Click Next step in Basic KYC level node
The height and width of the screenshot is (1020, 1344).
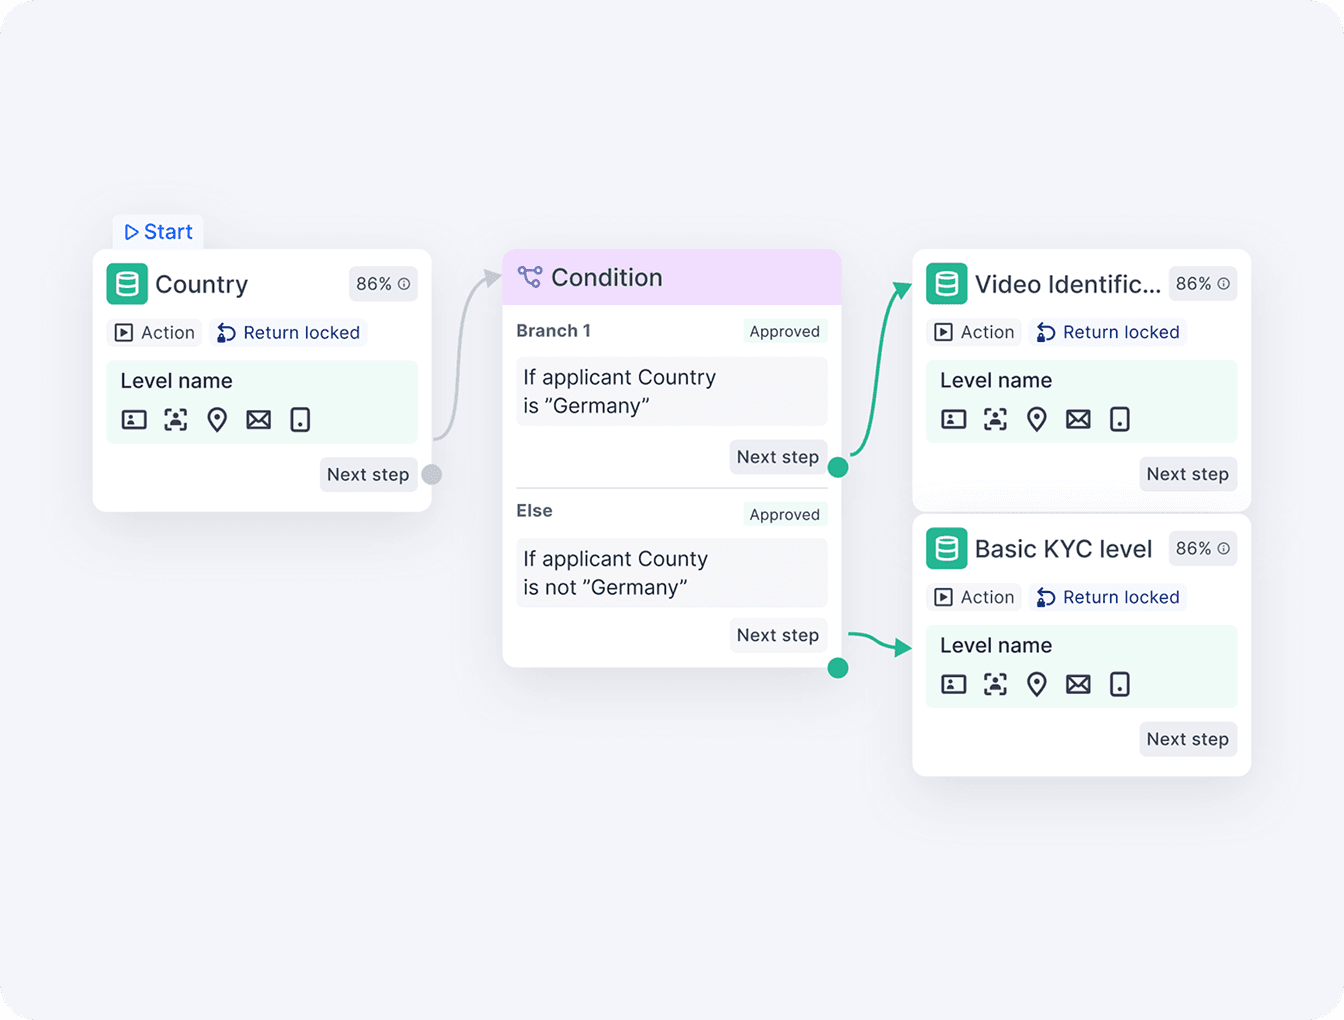[1188, 739]
